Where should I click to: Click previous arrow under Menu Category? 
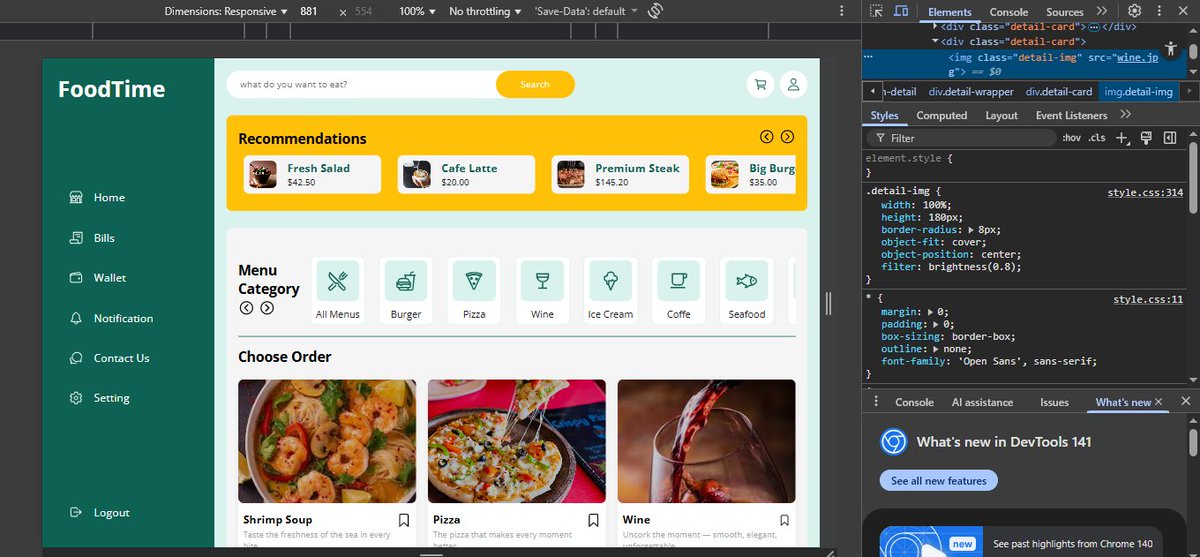coord(246,308)
